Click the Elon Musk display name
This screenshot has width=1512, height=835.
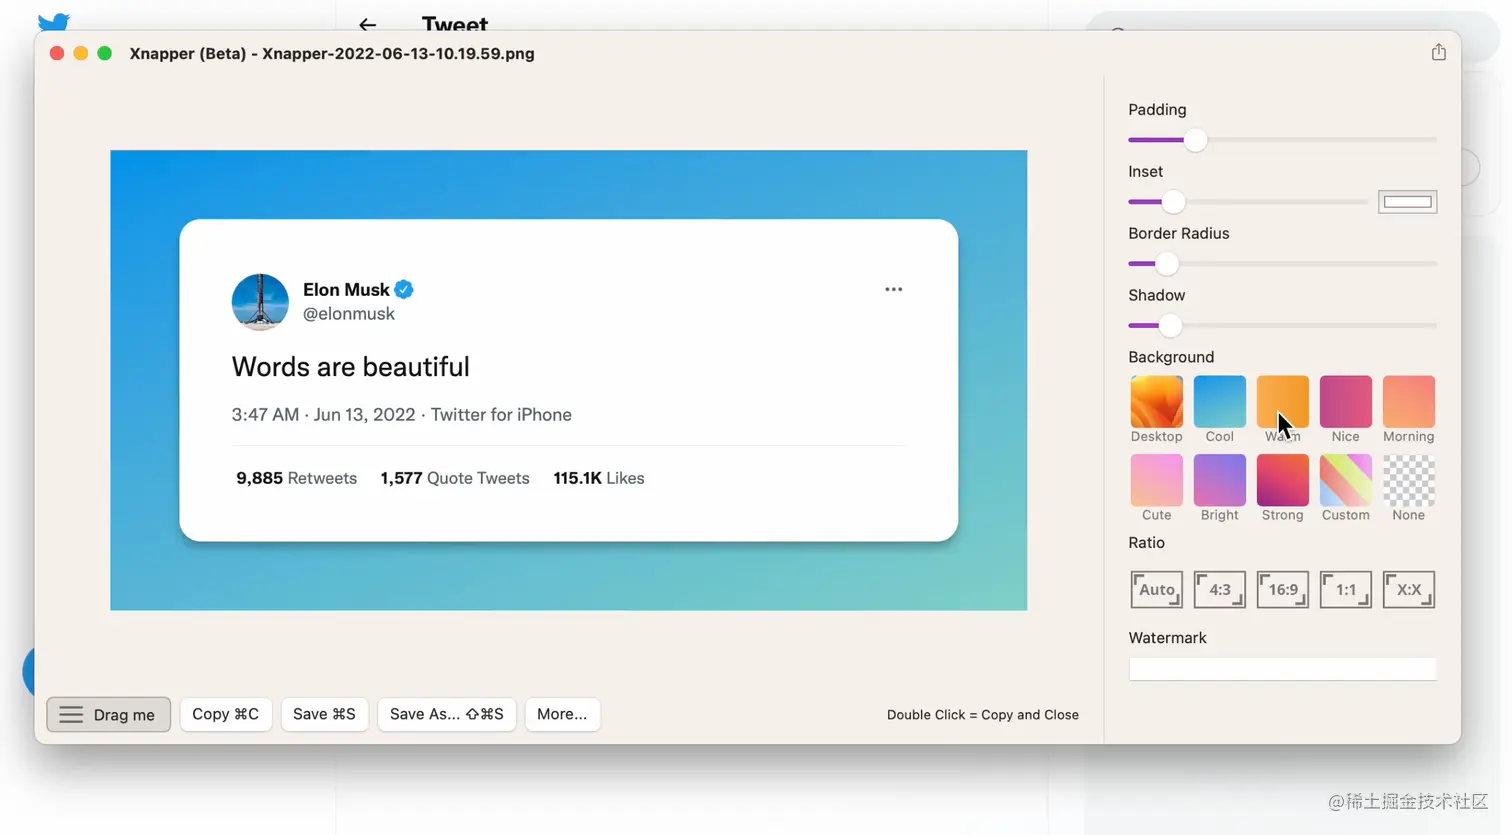[x=346, y=289]
